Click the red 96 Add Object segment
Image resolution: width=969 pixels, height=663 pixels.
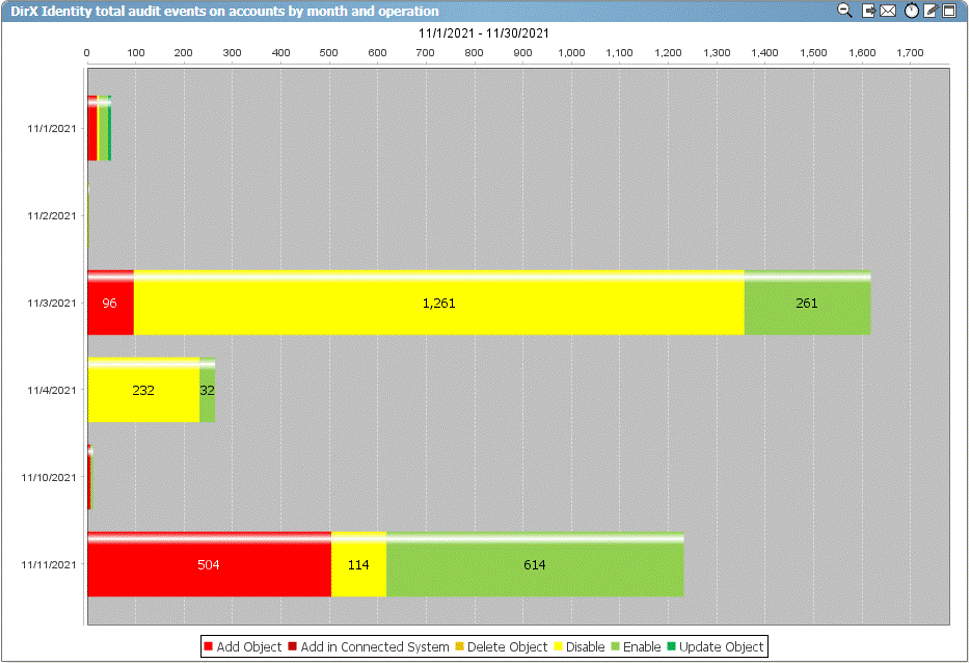(x=110, y=304)
